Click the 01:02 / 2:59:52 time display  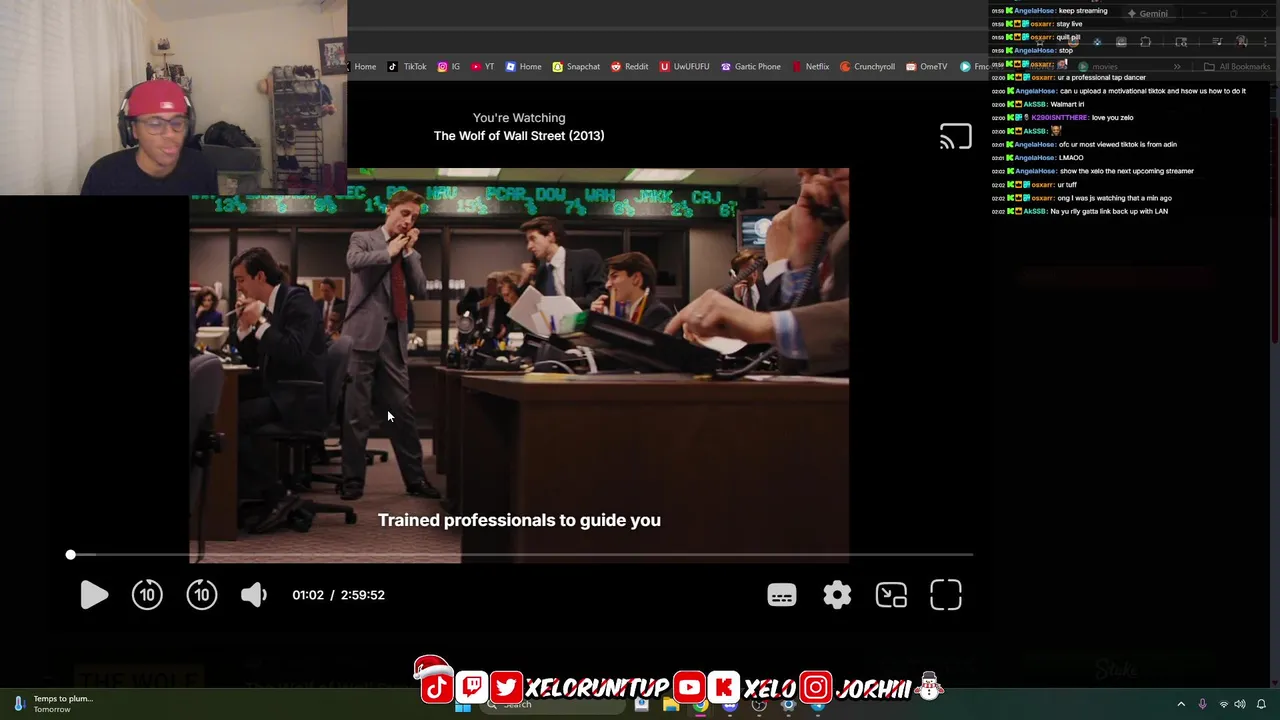[x=338, y=595]
